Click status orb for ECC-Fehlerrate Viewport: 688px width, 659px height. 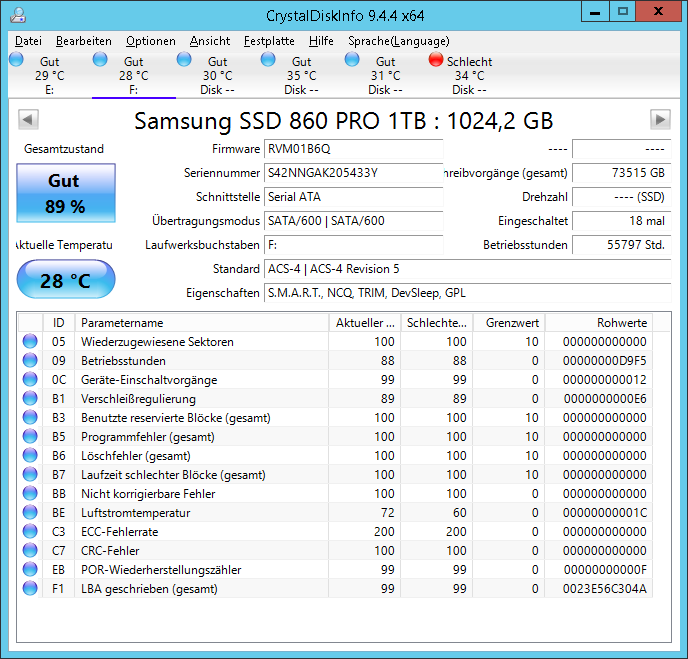click(30, 531)
